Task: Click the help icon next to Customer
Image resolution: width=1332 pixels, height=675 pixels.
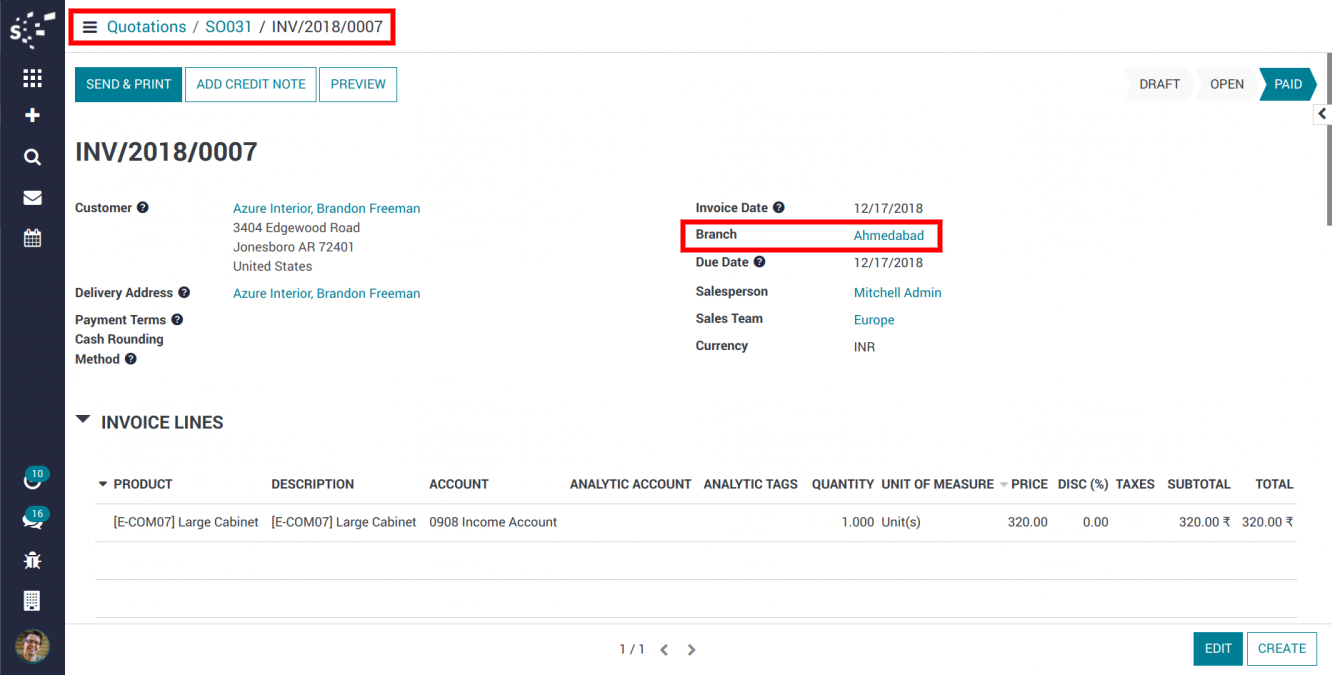Action: [142, 208]
